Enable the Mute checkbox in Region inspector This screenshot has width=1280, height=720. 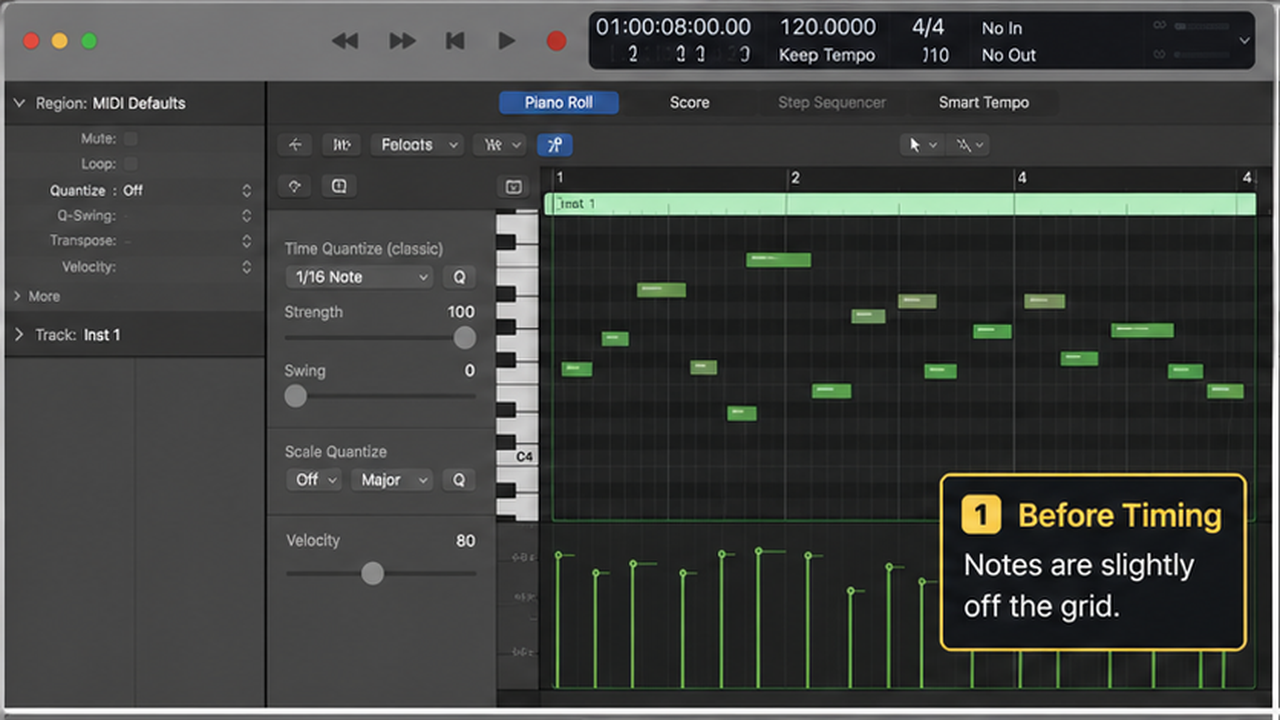tap(130, 138)
